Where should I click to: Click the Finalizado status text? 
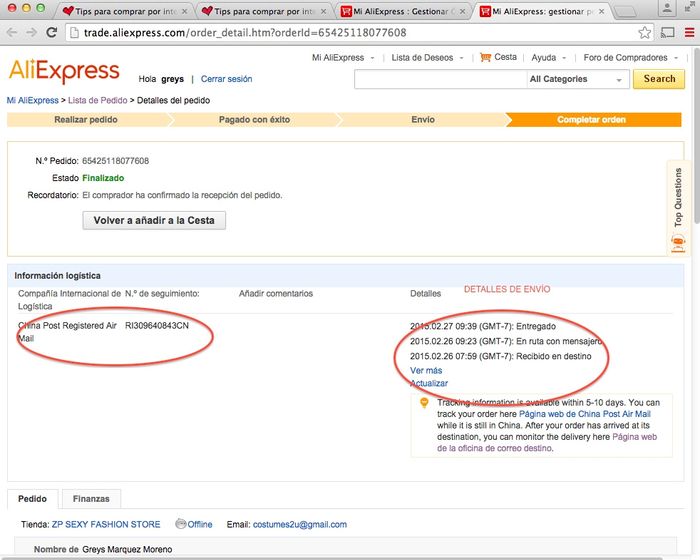point(103,178)
